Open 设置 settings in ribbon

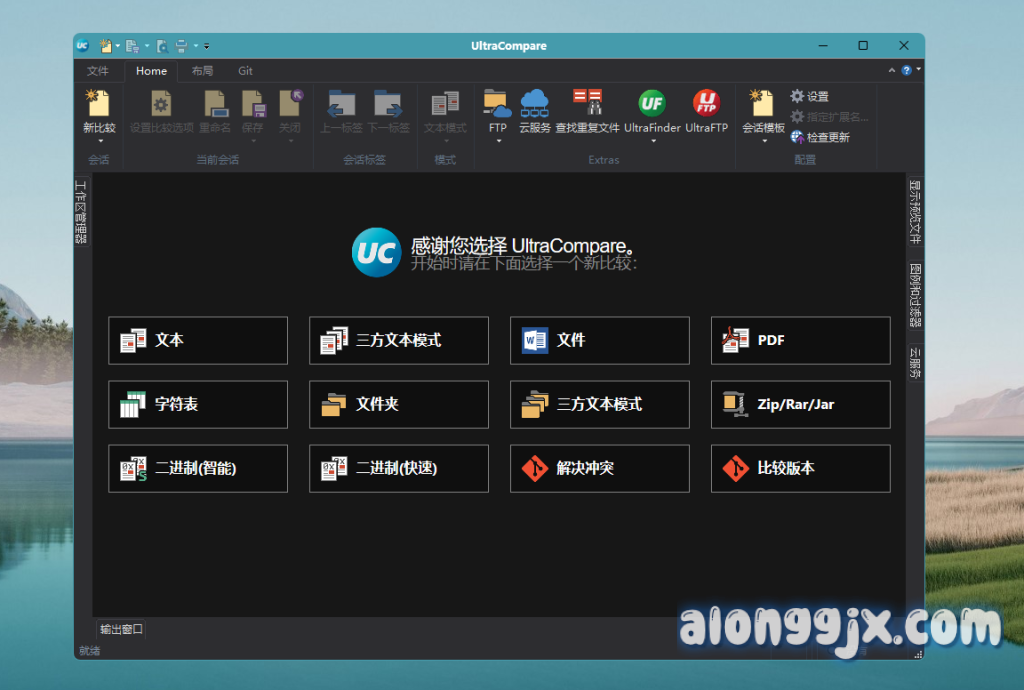click(810, 97)
